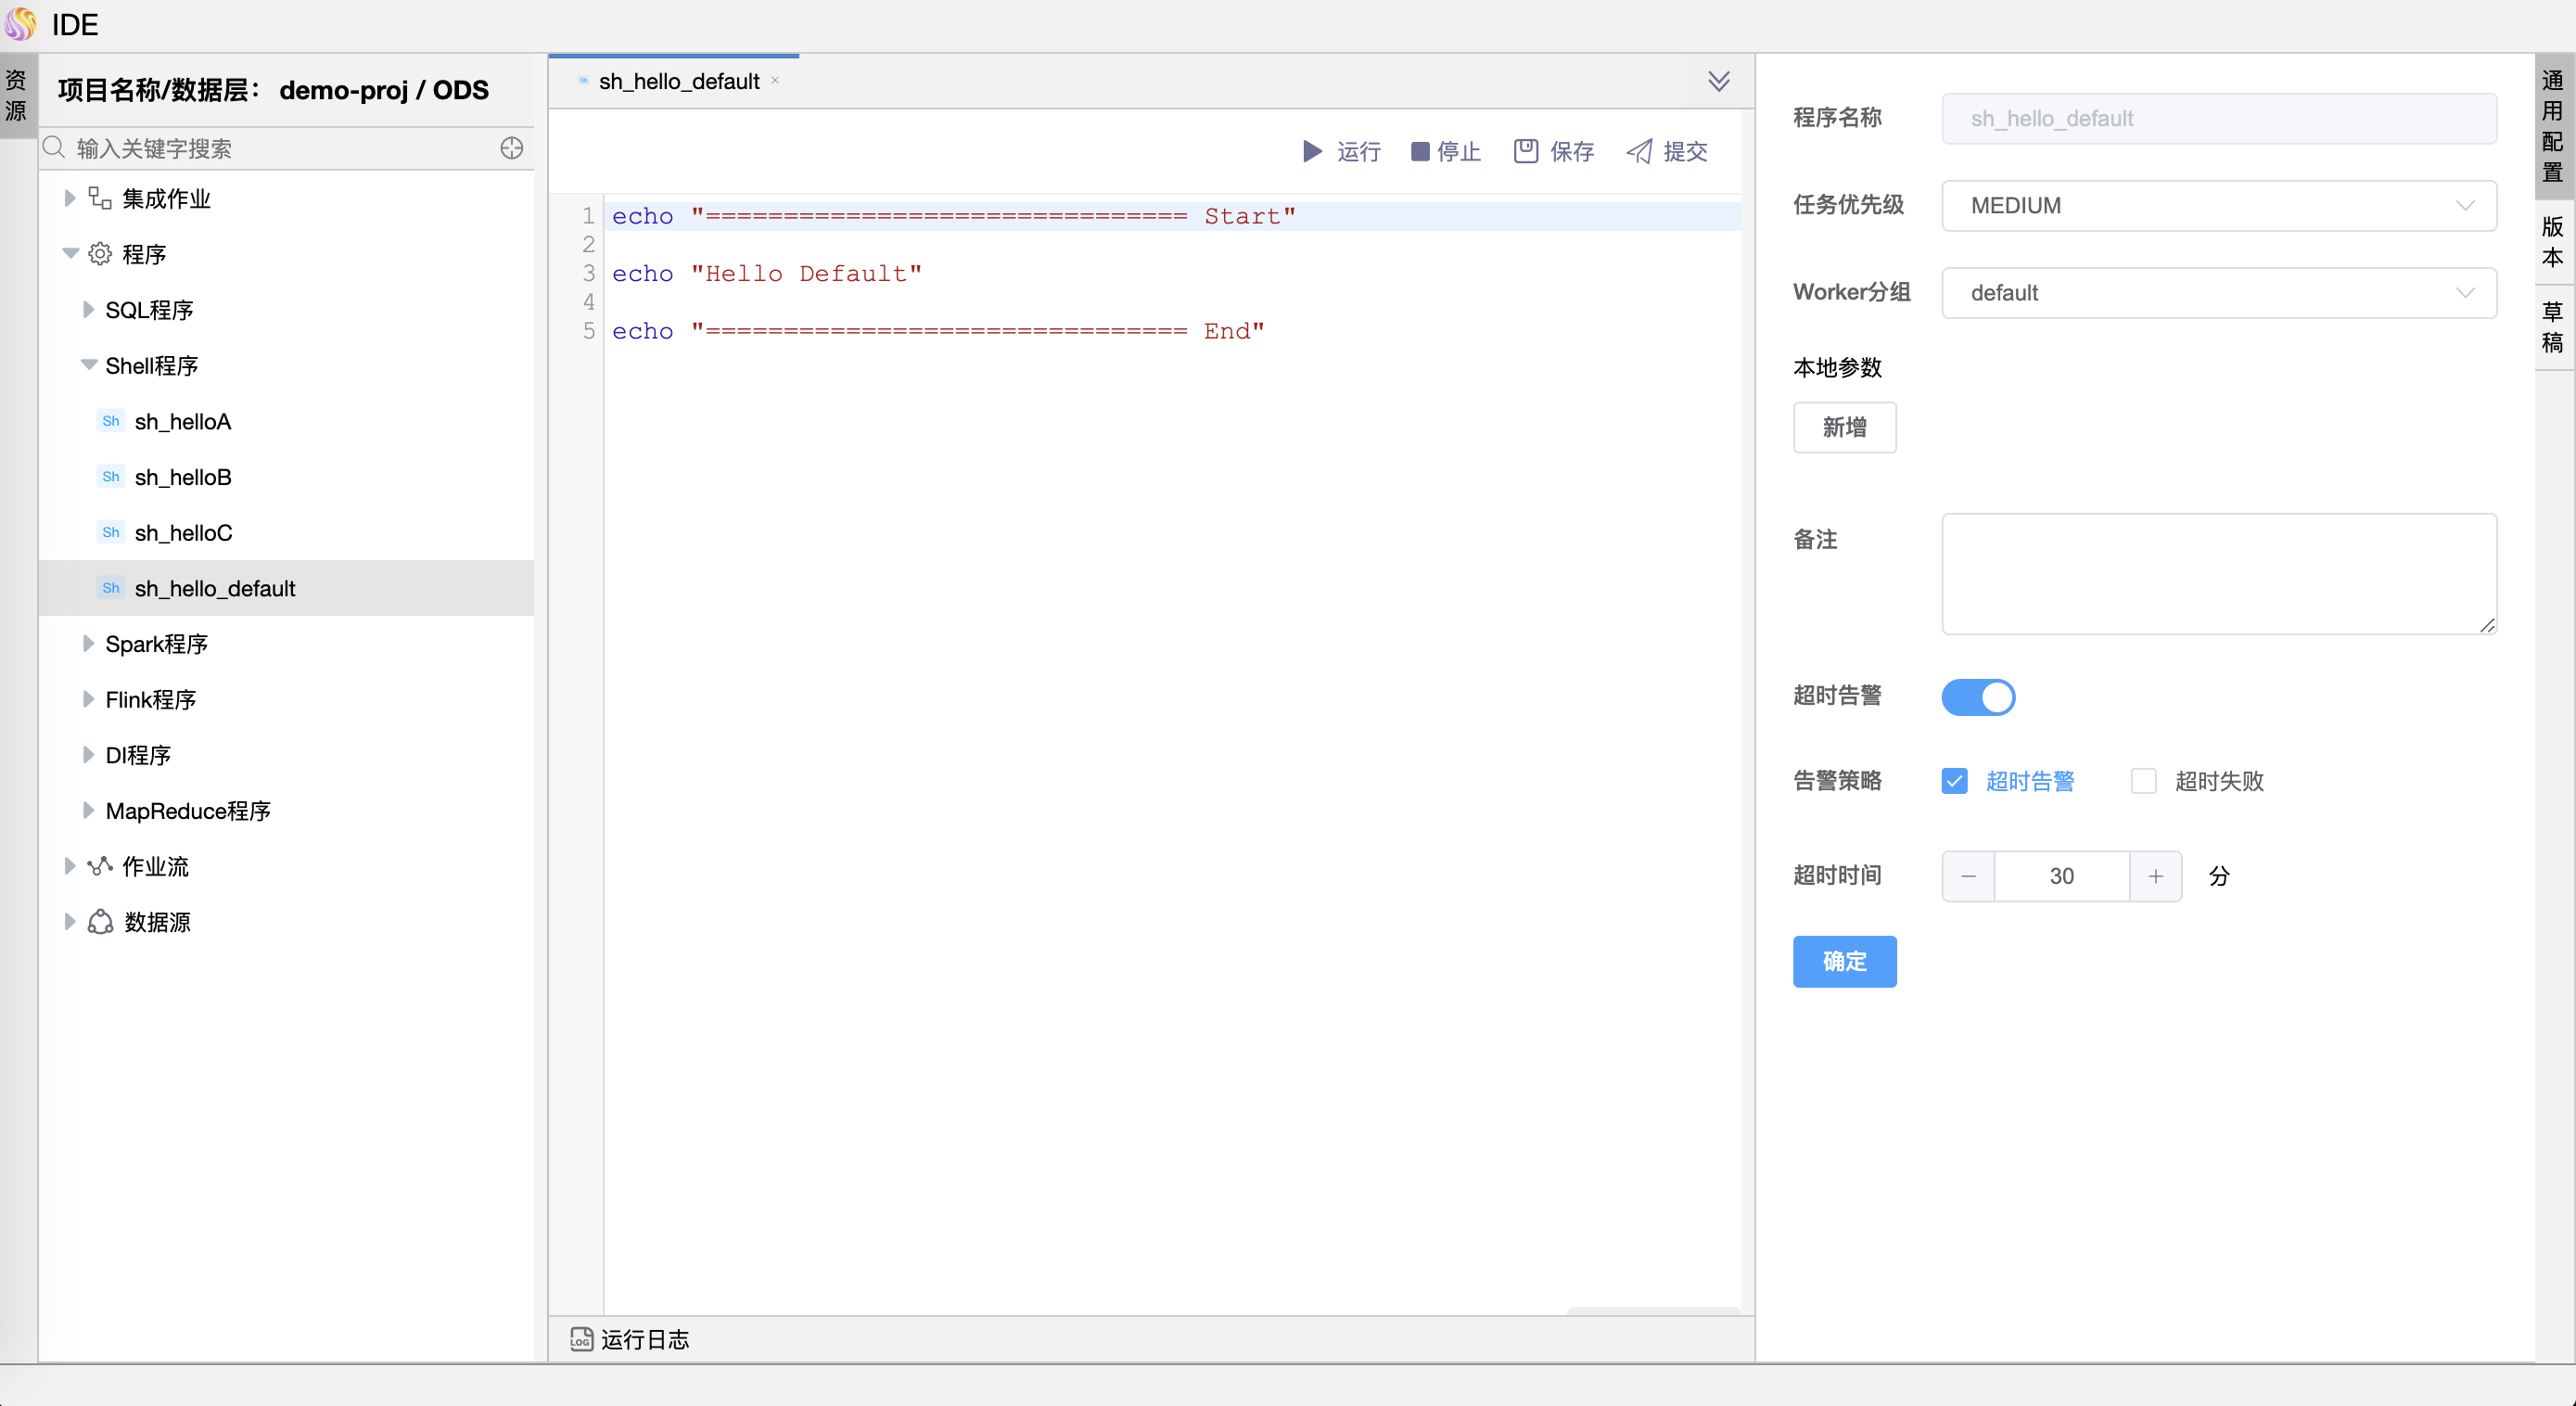Click the 备注 remarks text area
This screenshot has height=1406, width=2576.
[x=2218, y=574]
